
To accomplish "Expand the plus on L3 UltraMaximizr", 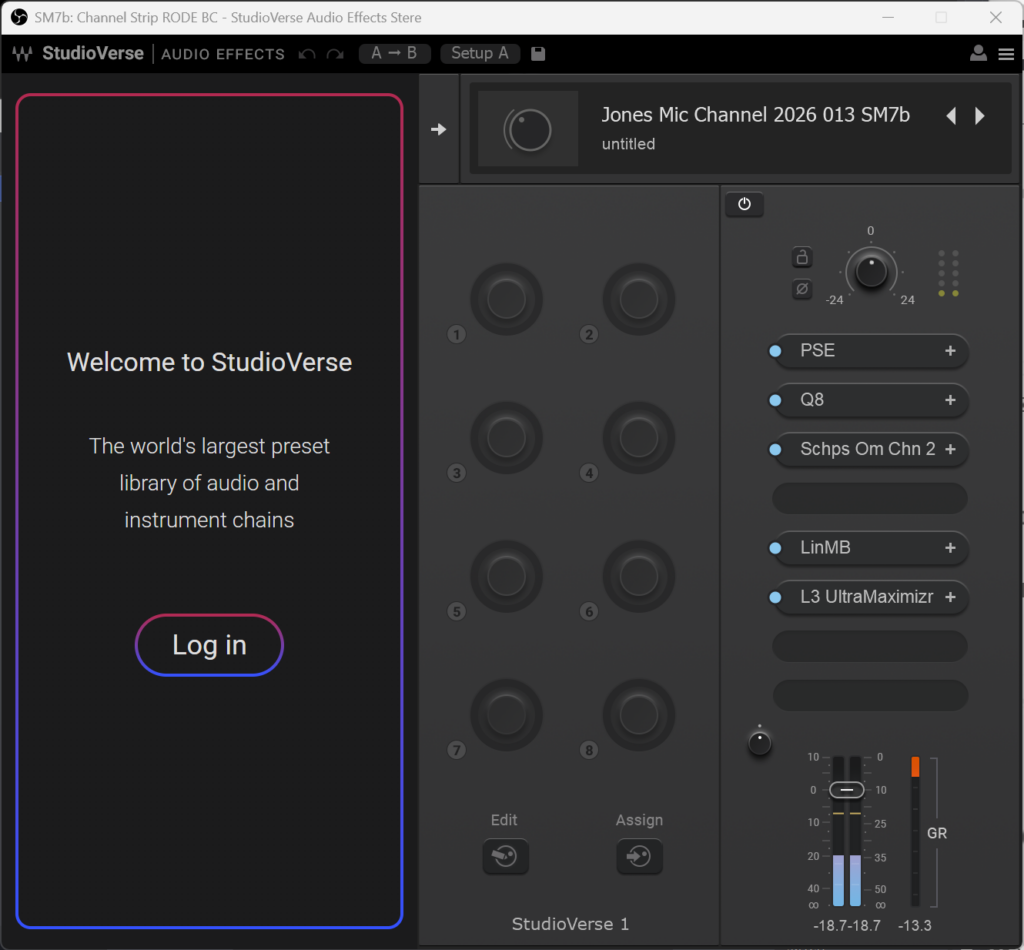I will 950,597.
